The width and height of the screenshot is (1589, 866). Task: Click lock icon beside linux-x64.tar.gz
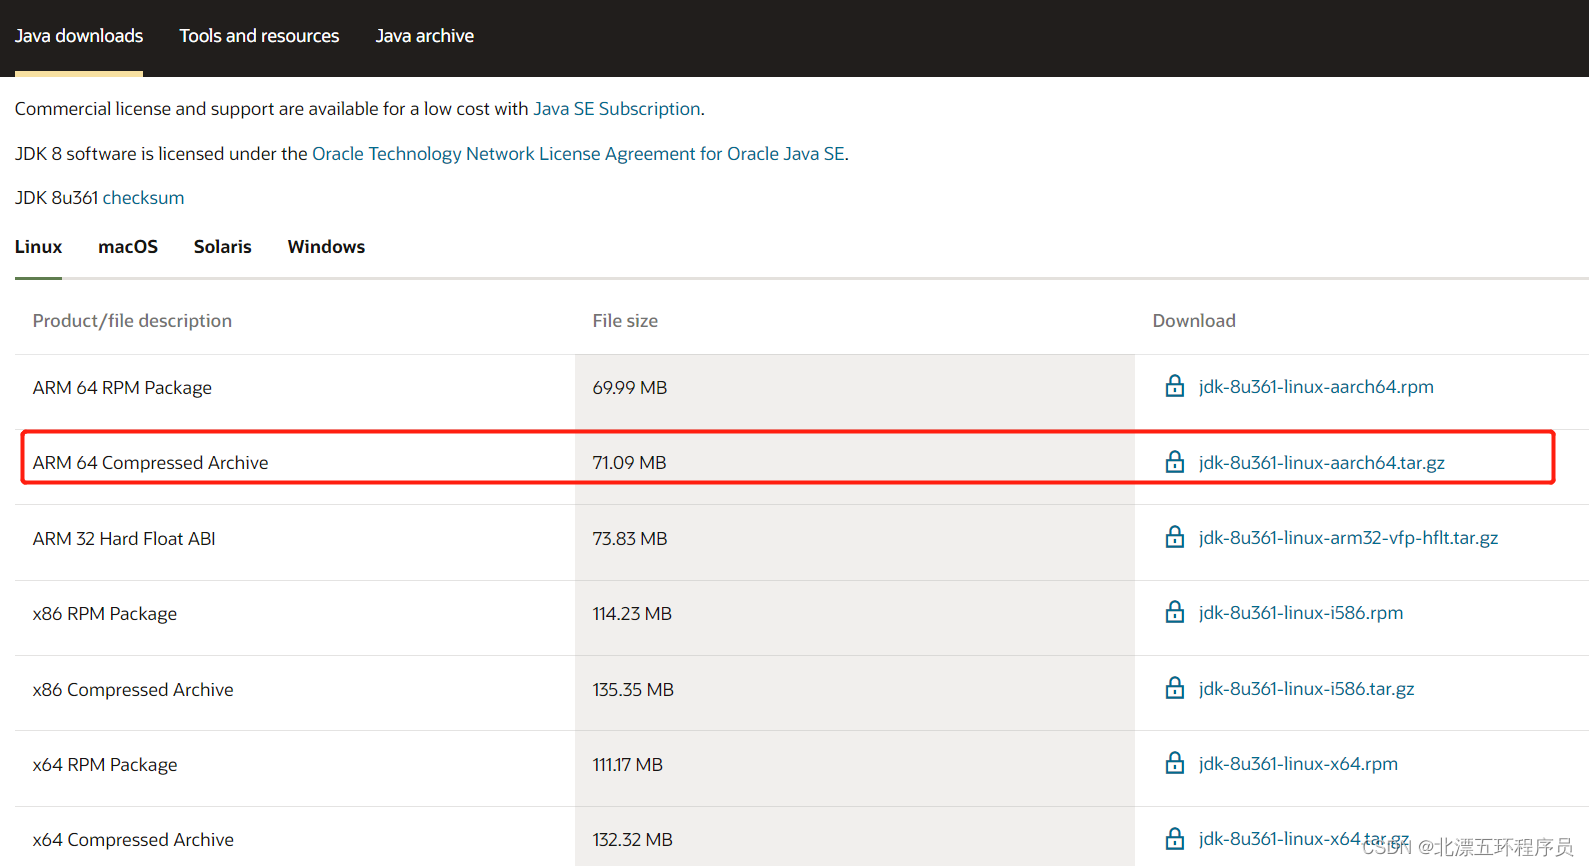pos(1175,838)
